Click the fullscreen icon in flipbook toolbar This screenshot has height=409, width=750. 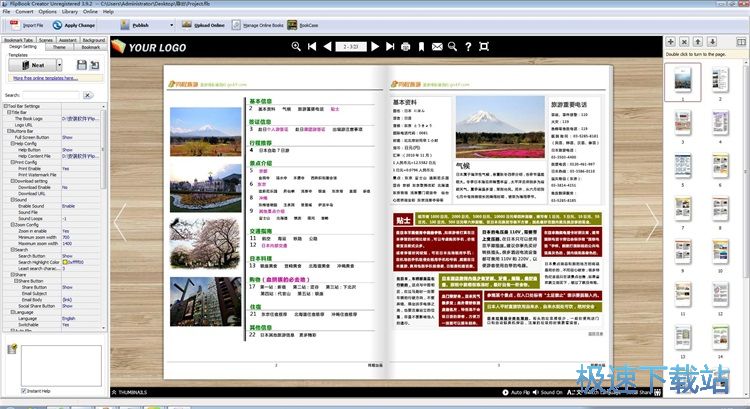(484, 46)
